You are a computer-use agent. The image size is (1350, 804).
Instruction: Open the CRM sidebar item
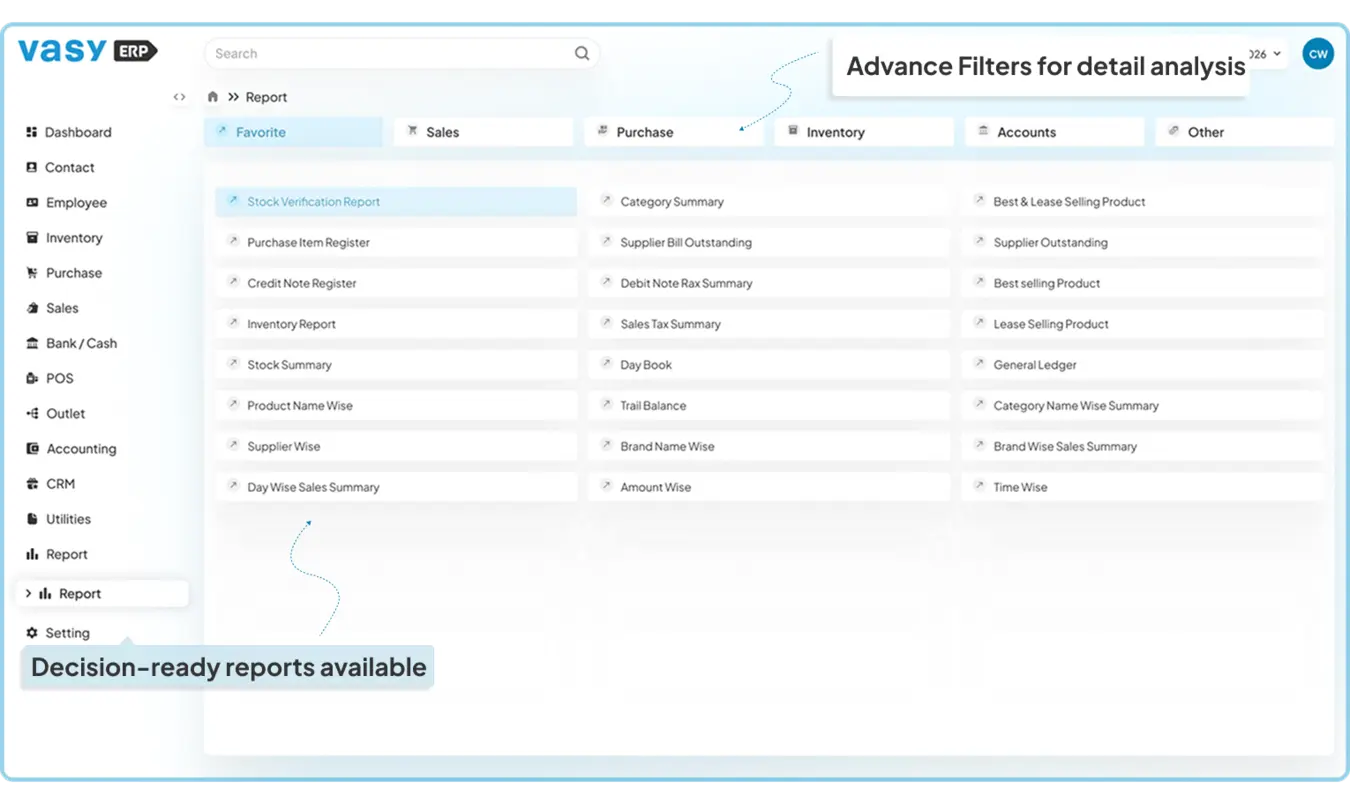click(x=60, y=484)
